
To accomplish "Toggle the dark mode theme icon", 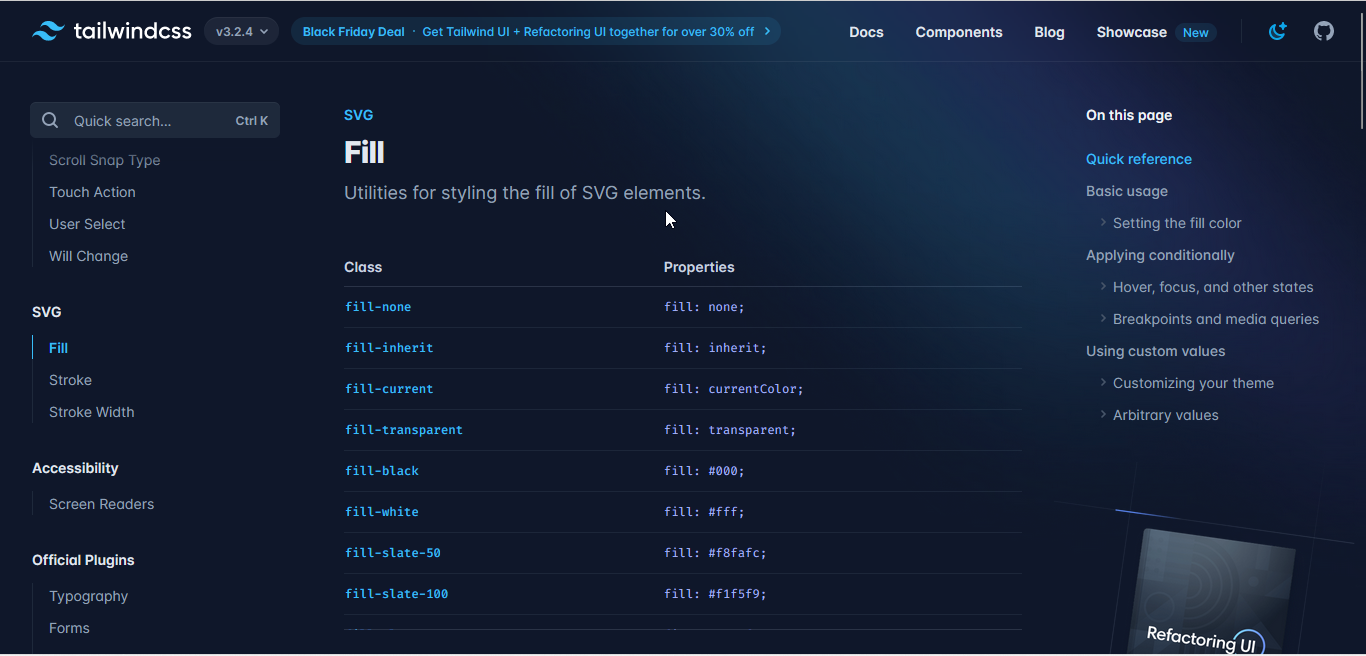I will (x=1277, y=31).
